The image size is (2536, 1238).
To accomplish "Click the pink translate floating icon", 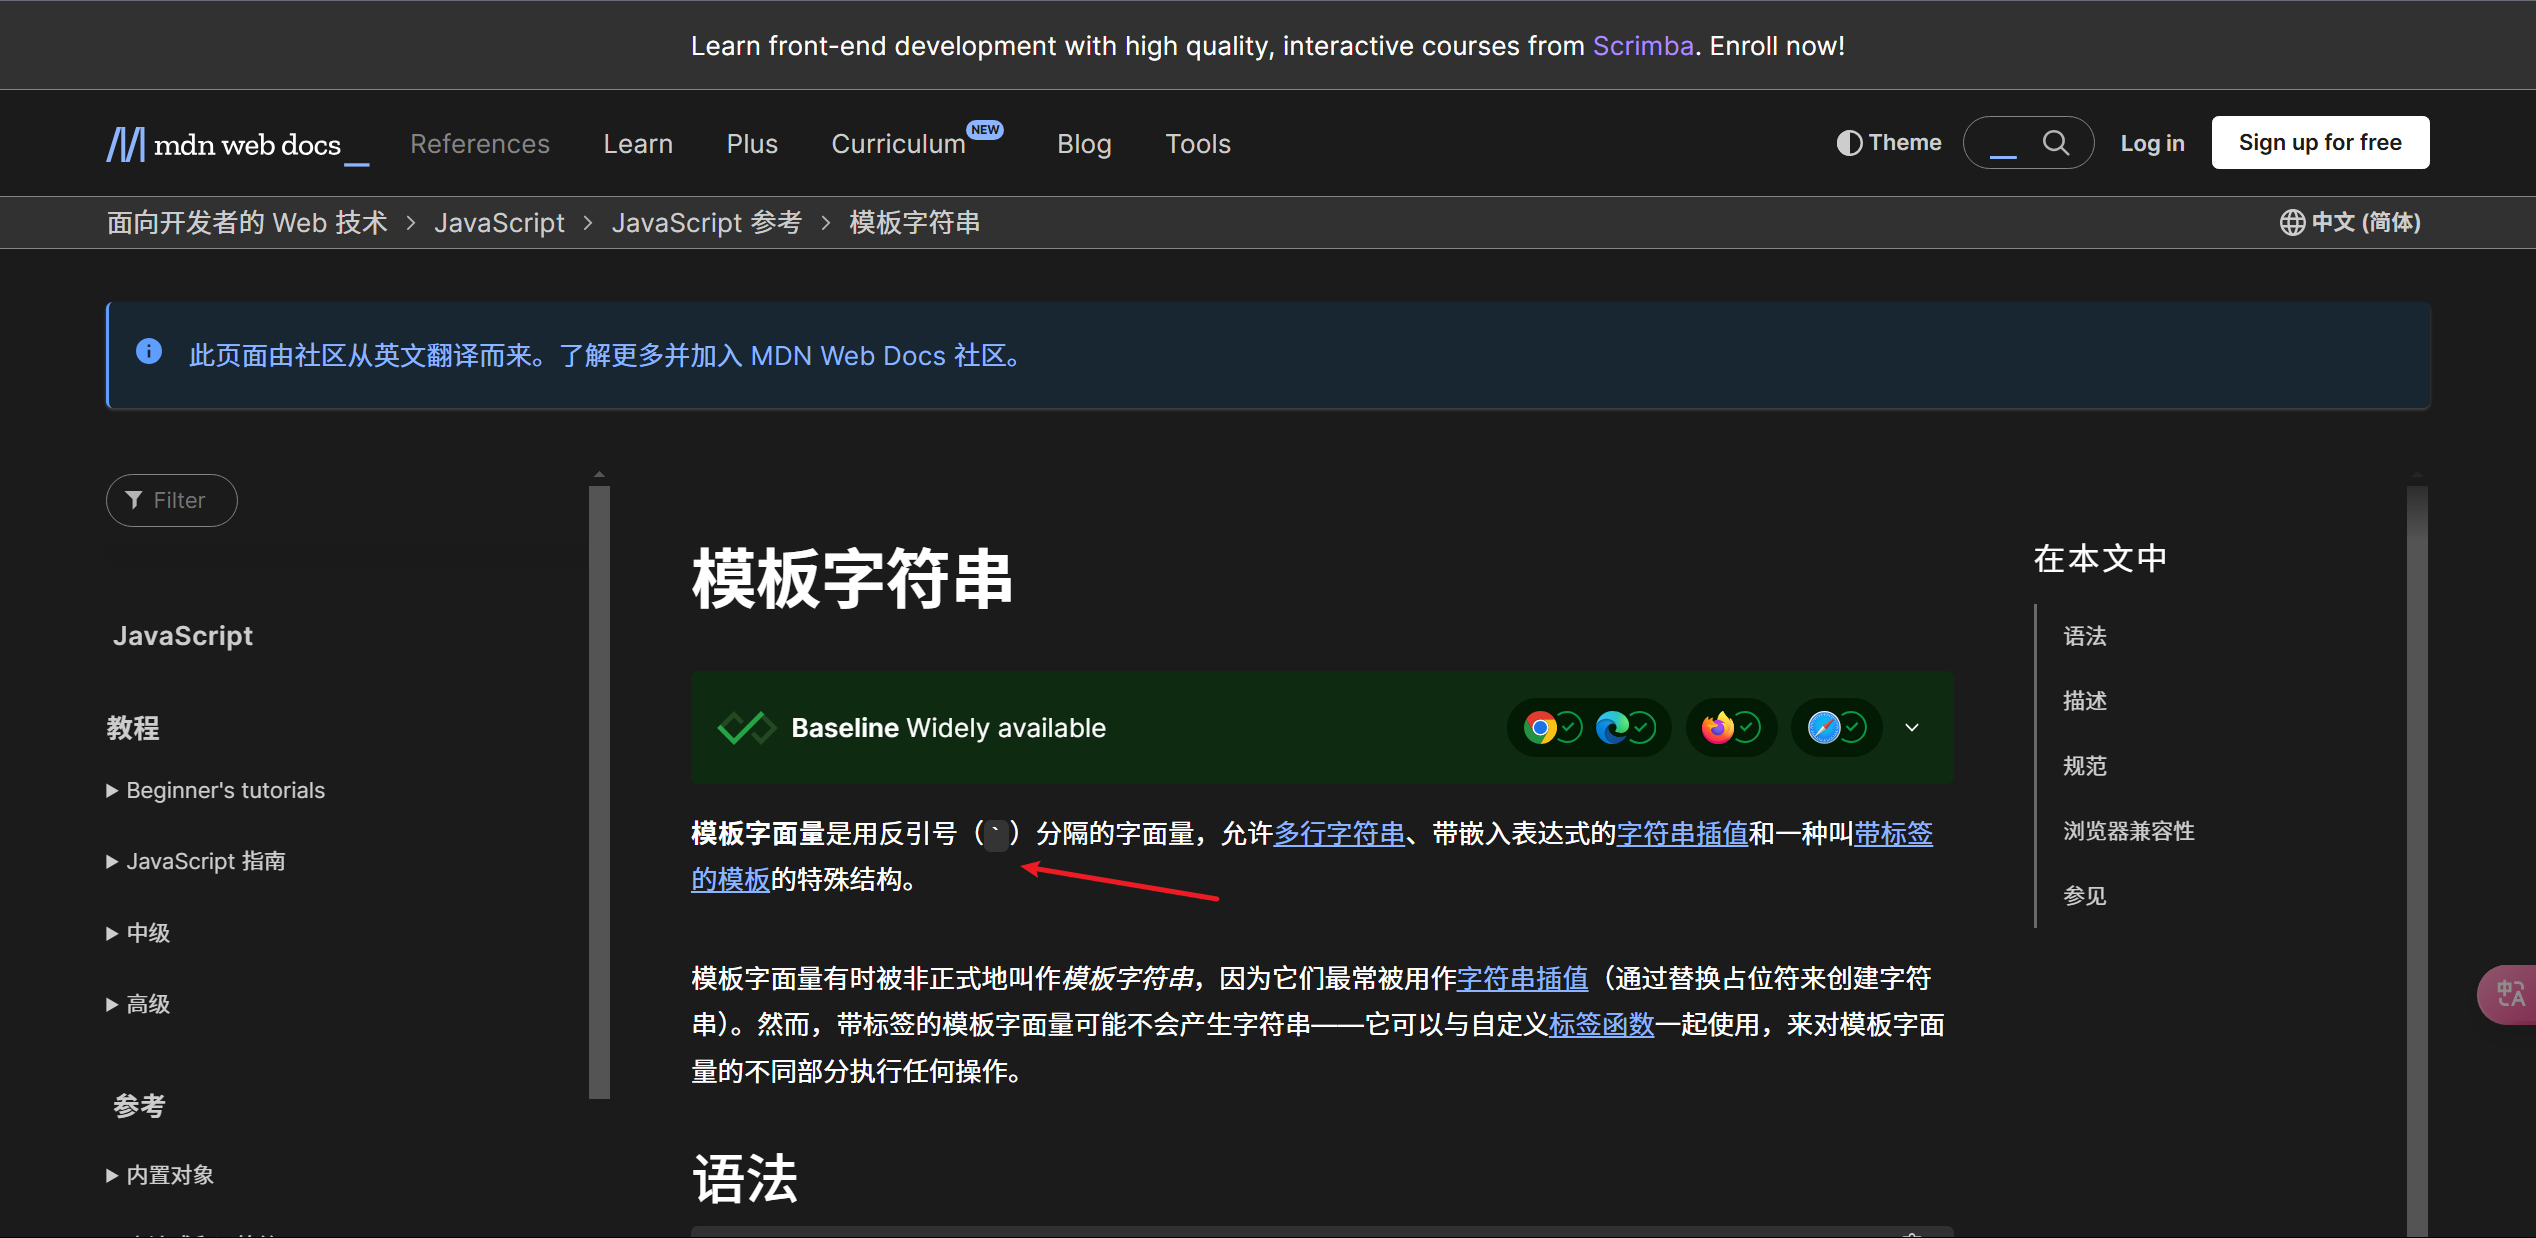I will 2510,994.
